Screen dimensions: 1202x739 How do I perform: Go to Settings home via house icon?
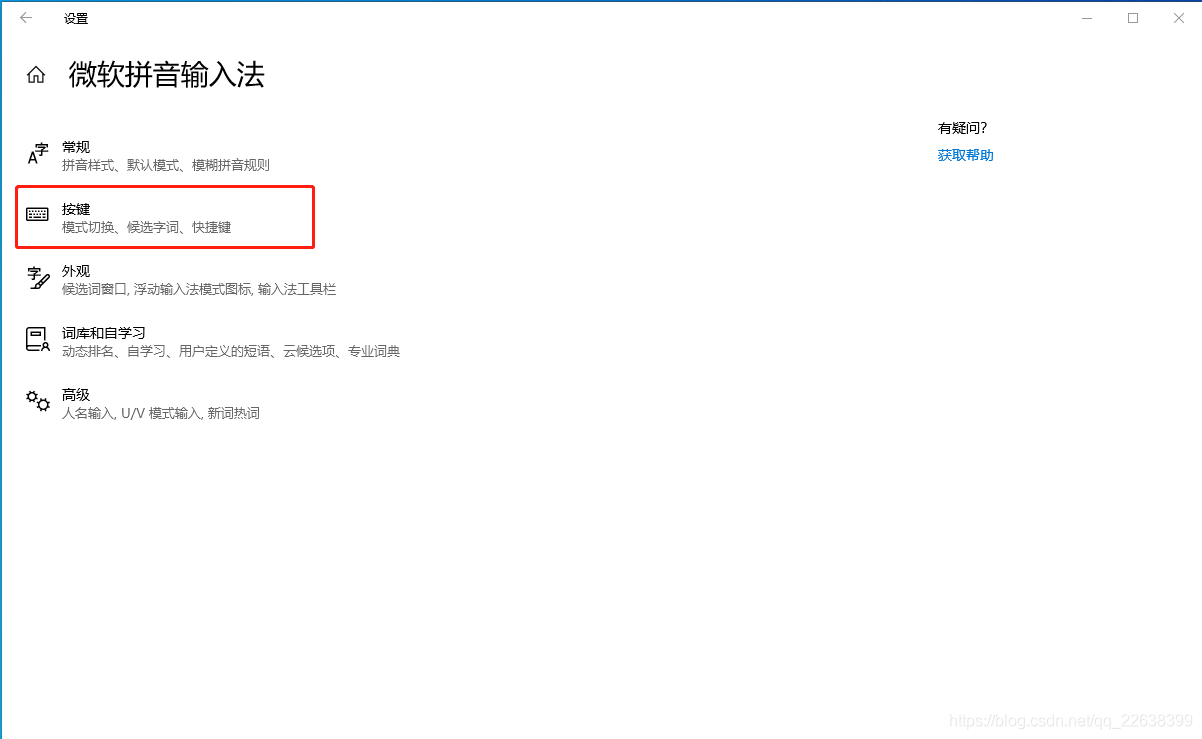click(36, 75)
